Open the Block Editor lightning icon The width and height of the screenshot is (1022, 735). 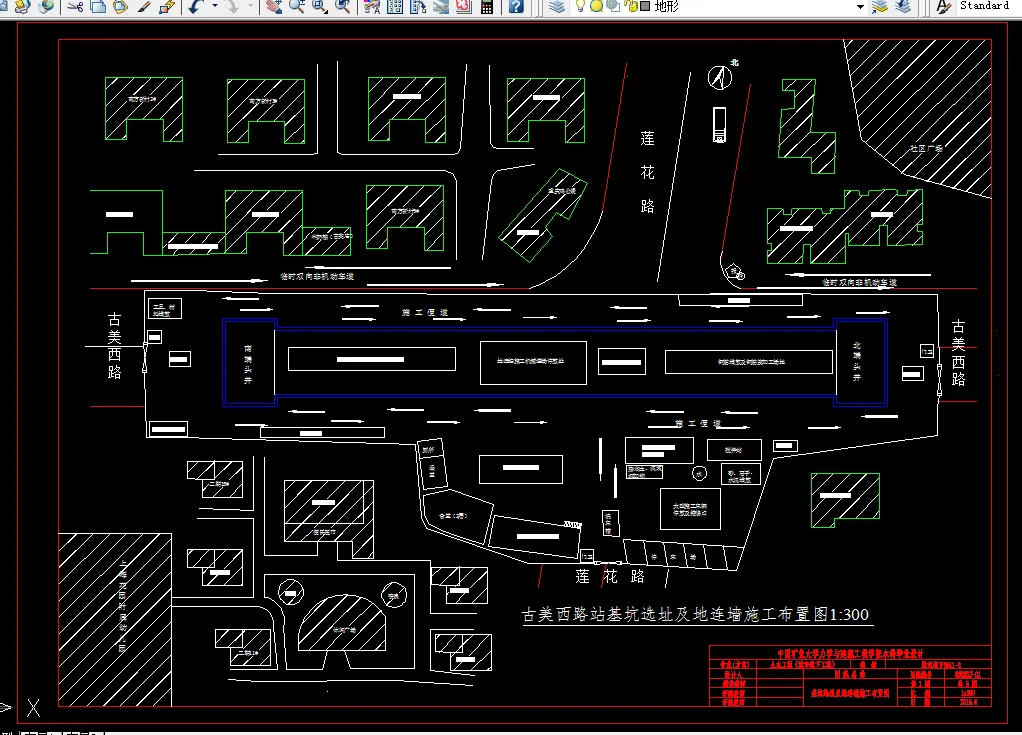168,7
